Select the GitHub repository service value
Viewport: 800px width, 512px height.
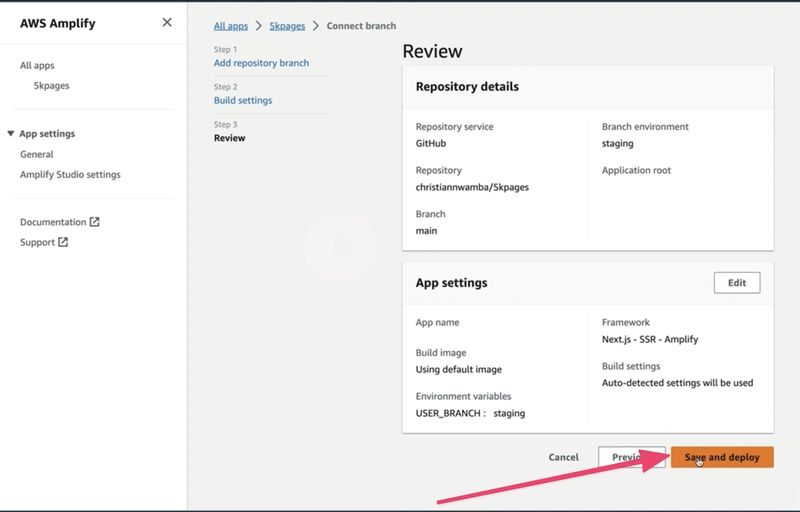point(431,143)
